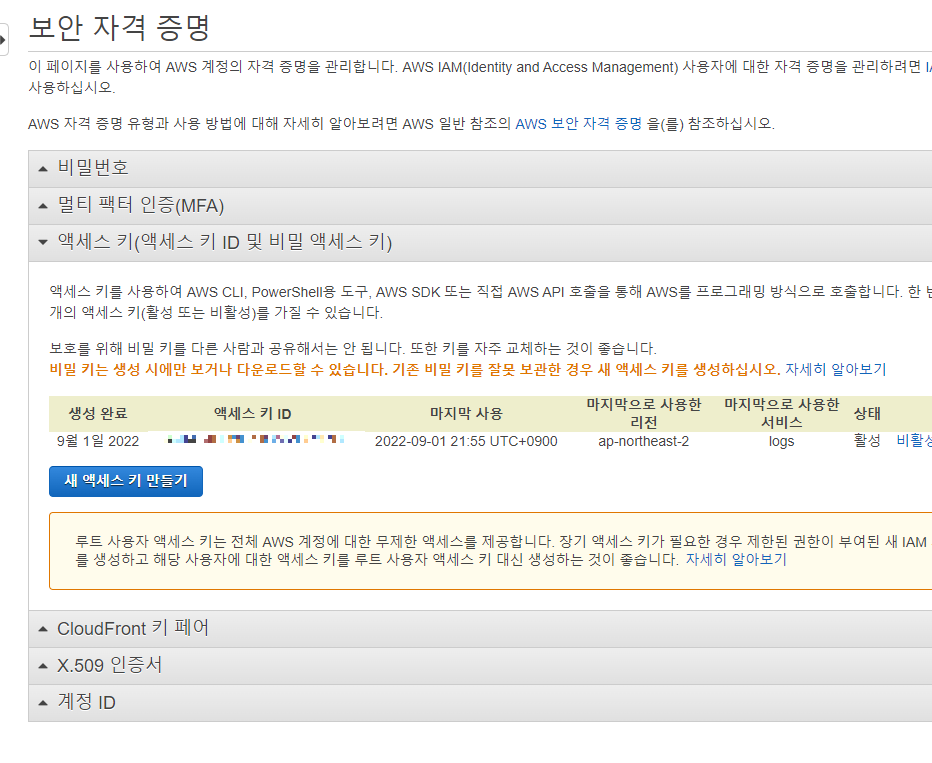Click the 액세스 키 ID column header
932x763 pixels.
(253, 414)
